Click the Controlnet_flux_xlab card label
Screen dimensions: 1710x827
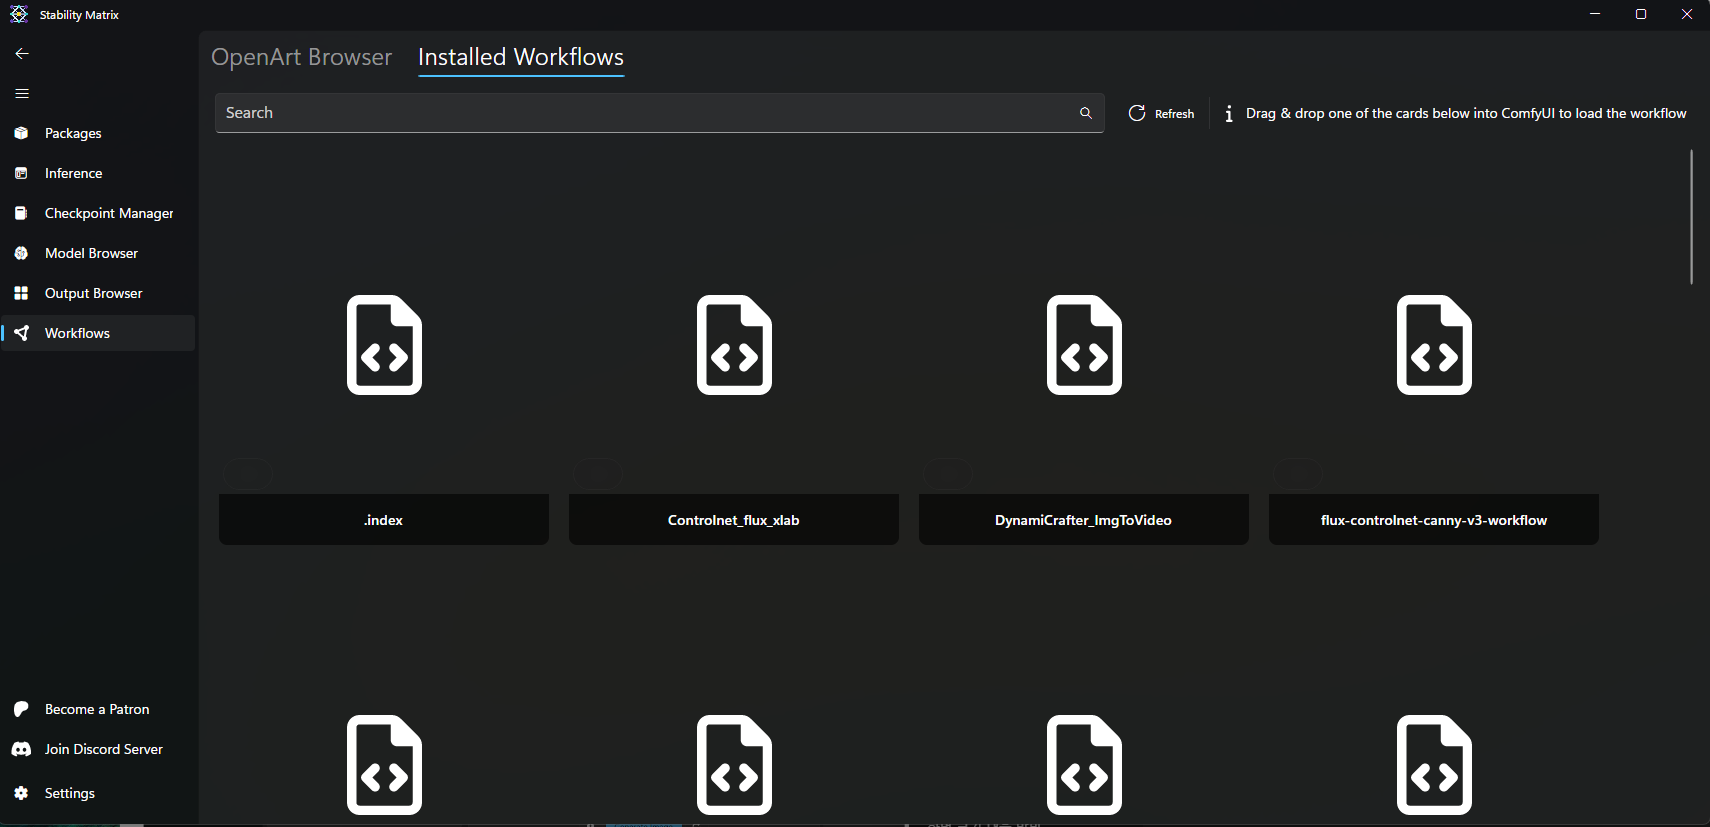[x=734, y=520]
